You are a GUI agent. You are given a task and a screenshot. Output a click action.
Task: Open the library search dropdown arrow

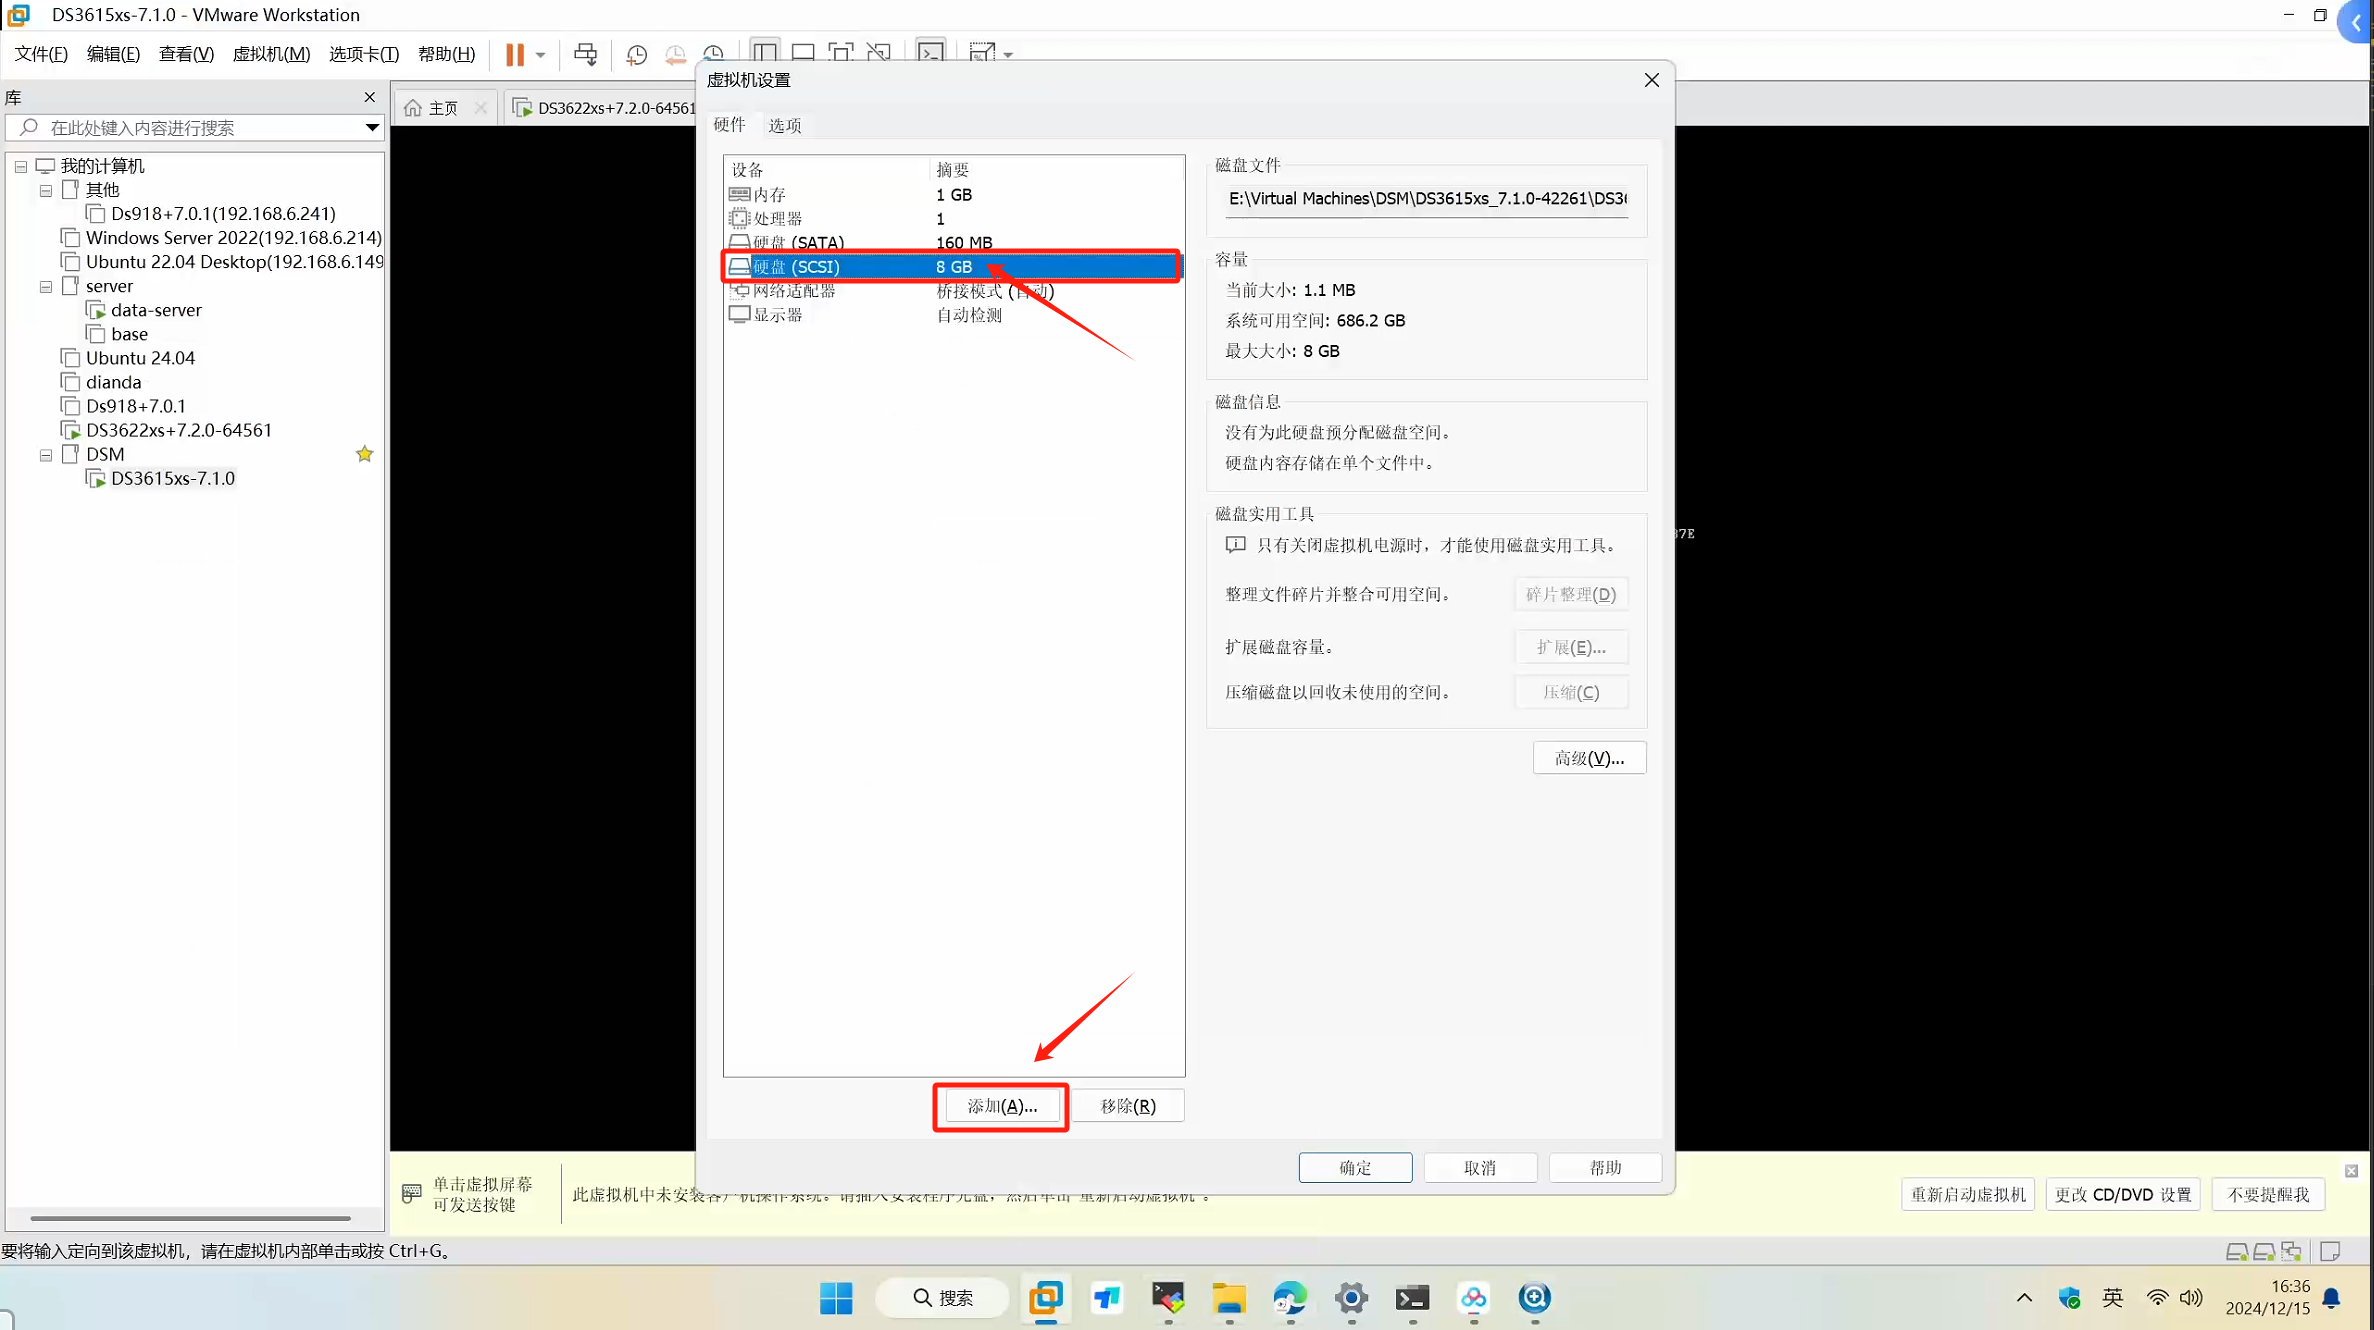coord(372,127)
